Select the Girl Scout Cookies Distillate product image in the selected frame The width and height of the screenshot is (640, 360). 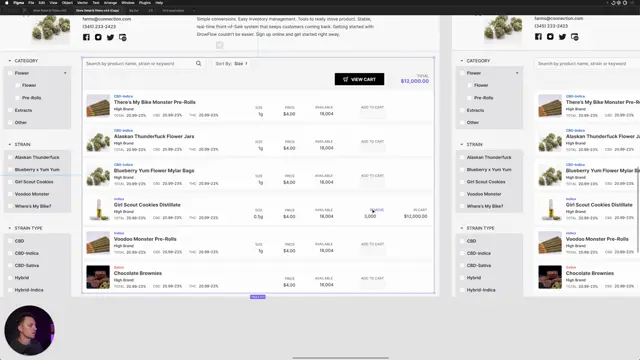coord(98,209)
